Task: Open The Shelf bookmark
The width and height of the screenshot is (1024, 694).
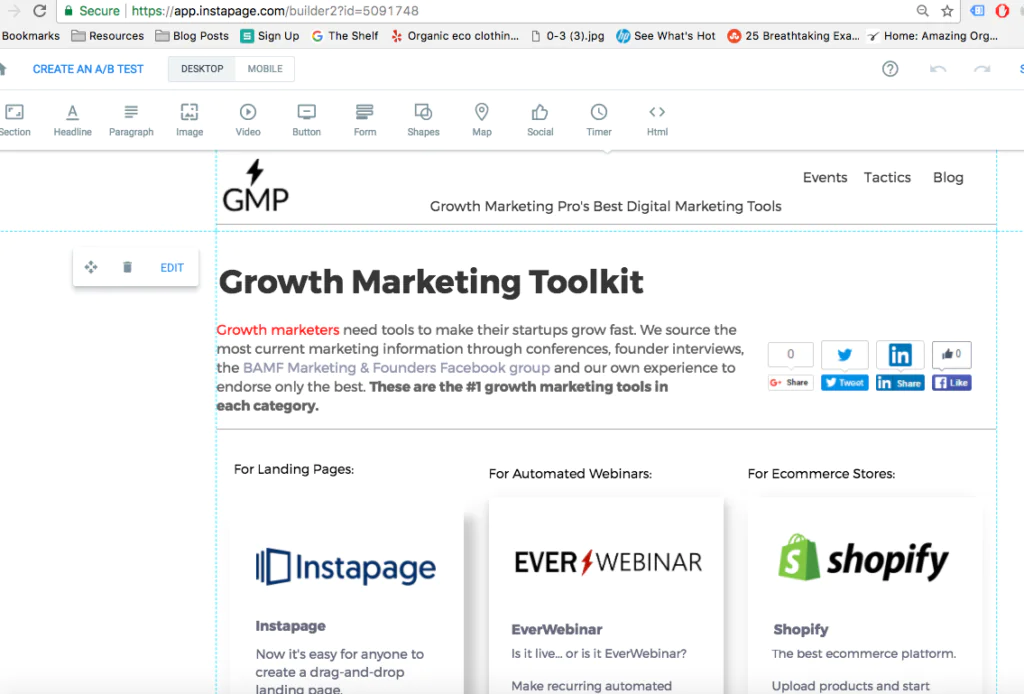Action: click(345, 36)
